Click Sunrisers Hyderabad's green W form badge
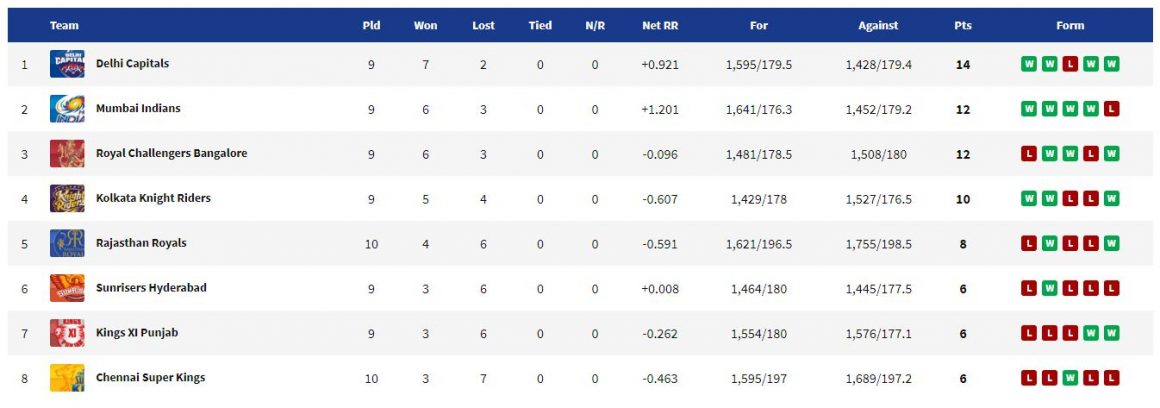This screenshot has width=1160, height=408. coord(1049,288)
